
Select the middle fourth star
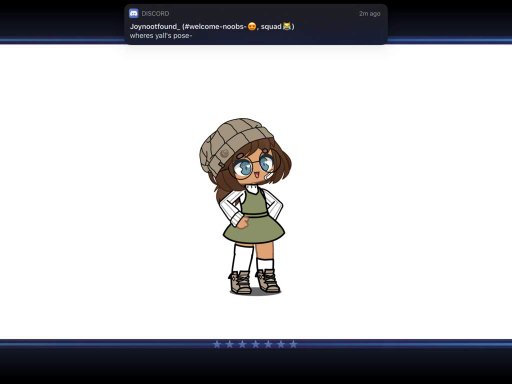click(255, 344)
